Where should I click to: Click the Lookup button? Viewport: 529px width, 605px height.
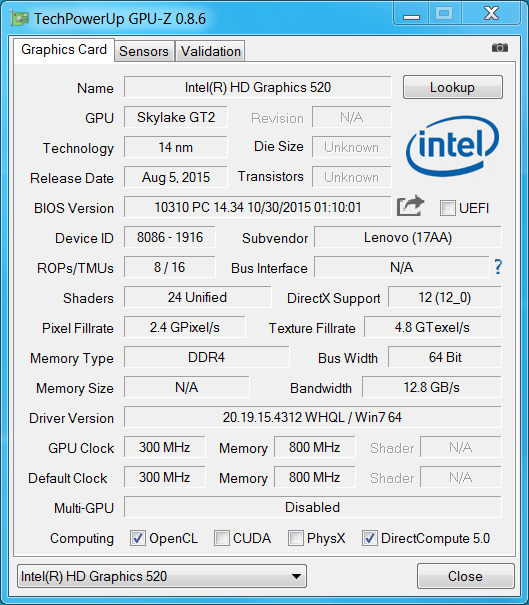point(453,87)
